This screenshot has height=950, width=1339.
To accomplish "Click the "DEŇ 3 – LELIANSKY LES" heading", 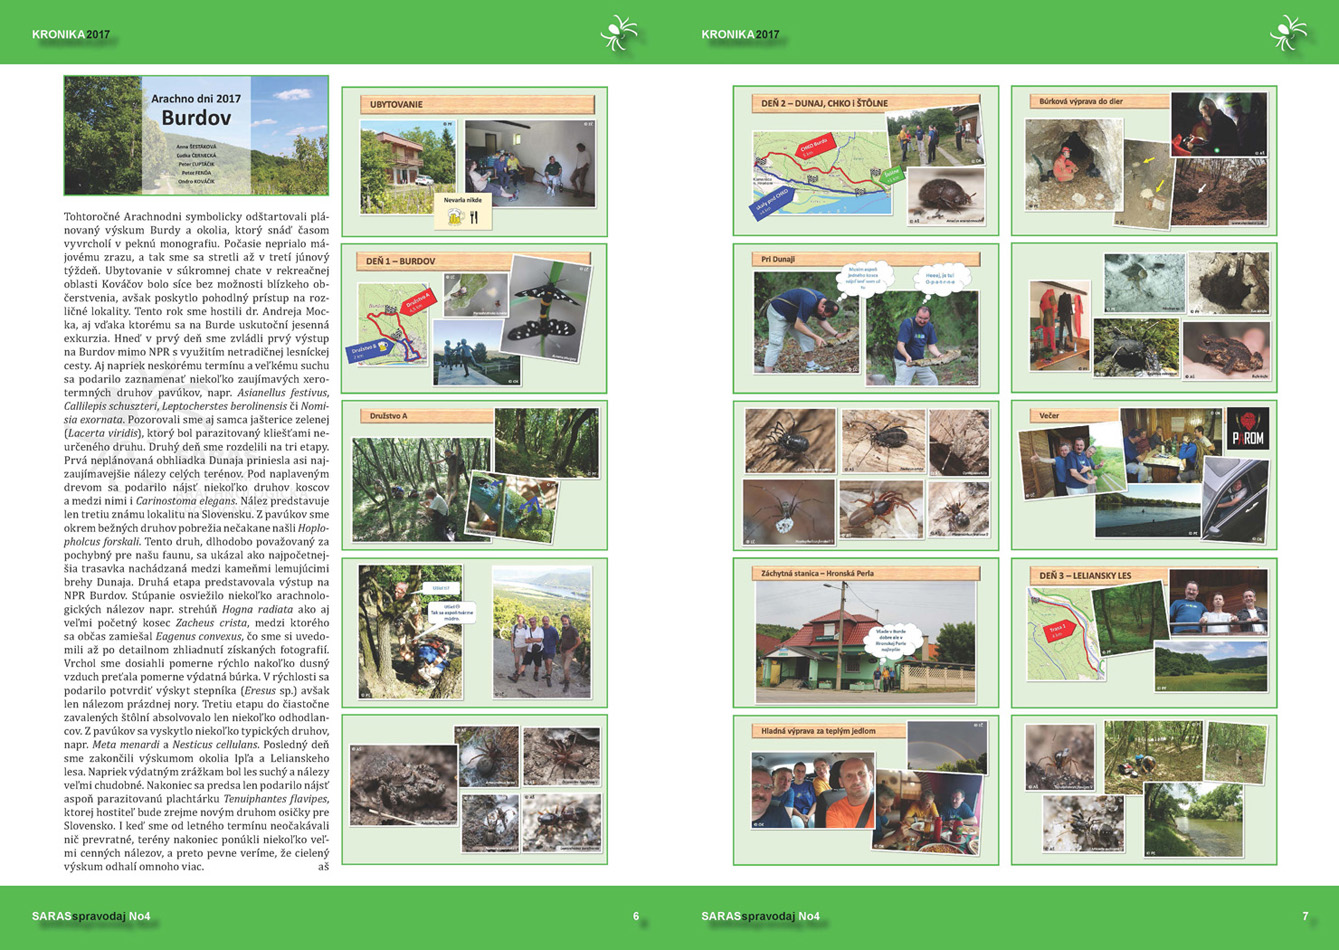I will click(1086, 575).
